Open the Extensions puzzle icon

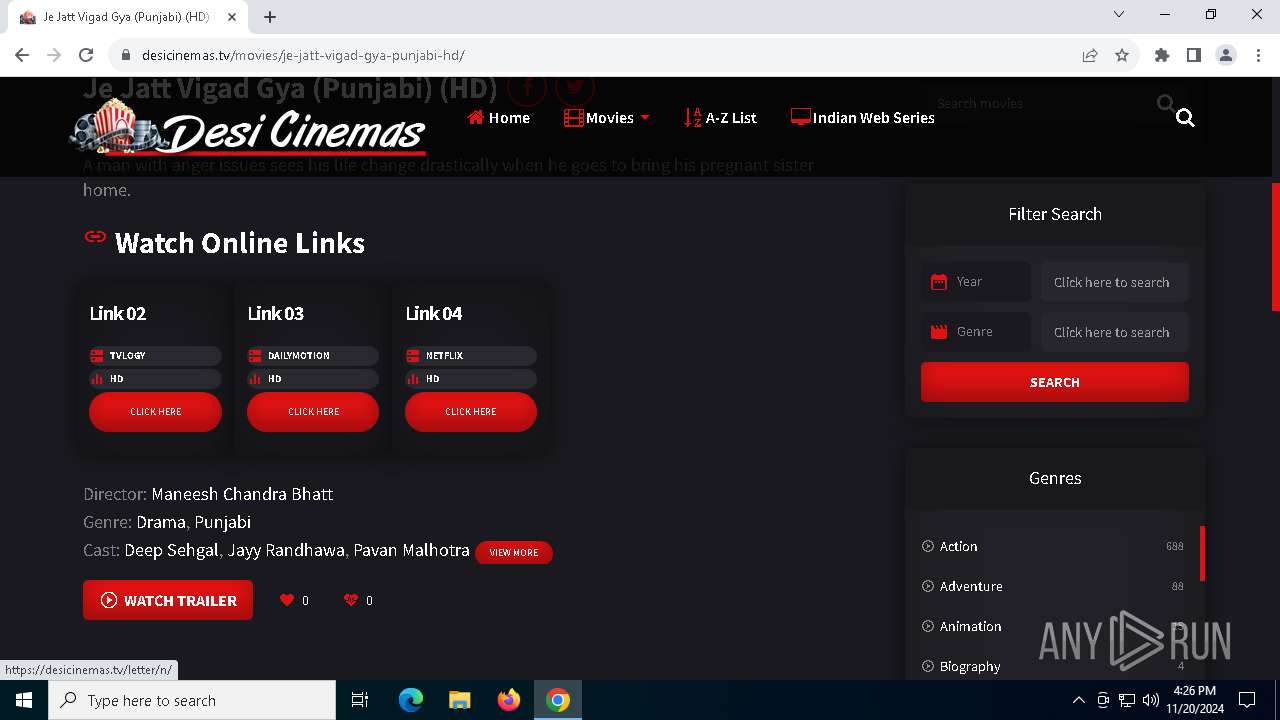point(1162,56)
